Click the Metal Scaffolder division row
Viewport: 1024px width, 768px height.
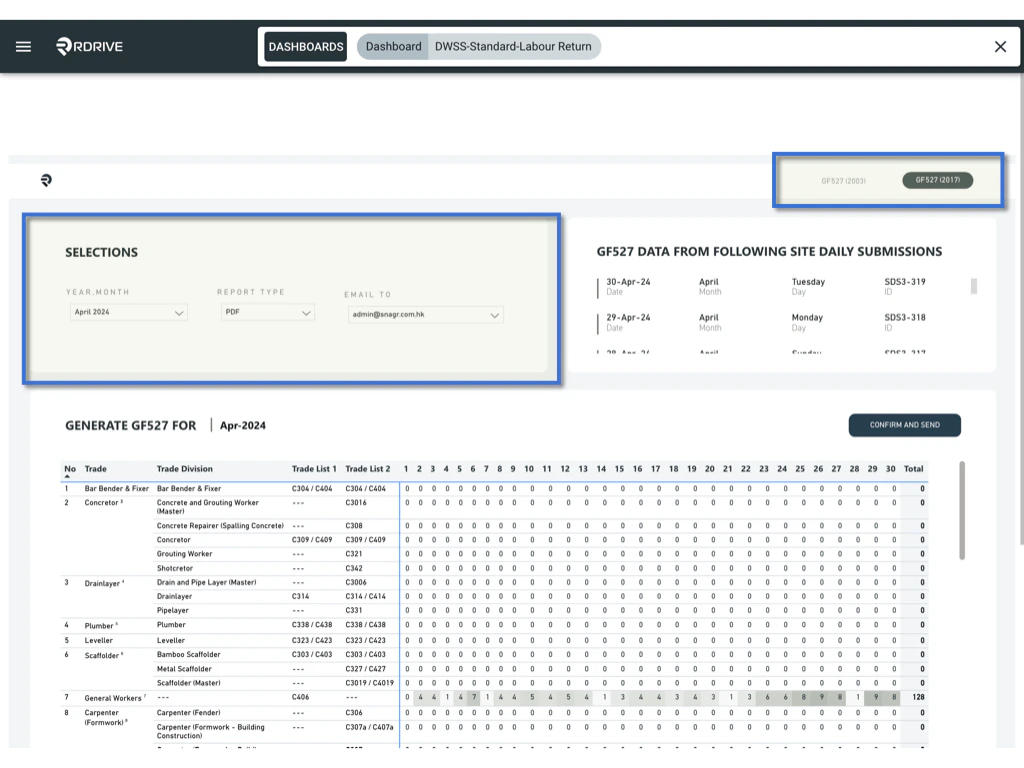click(x=184, y=669)
